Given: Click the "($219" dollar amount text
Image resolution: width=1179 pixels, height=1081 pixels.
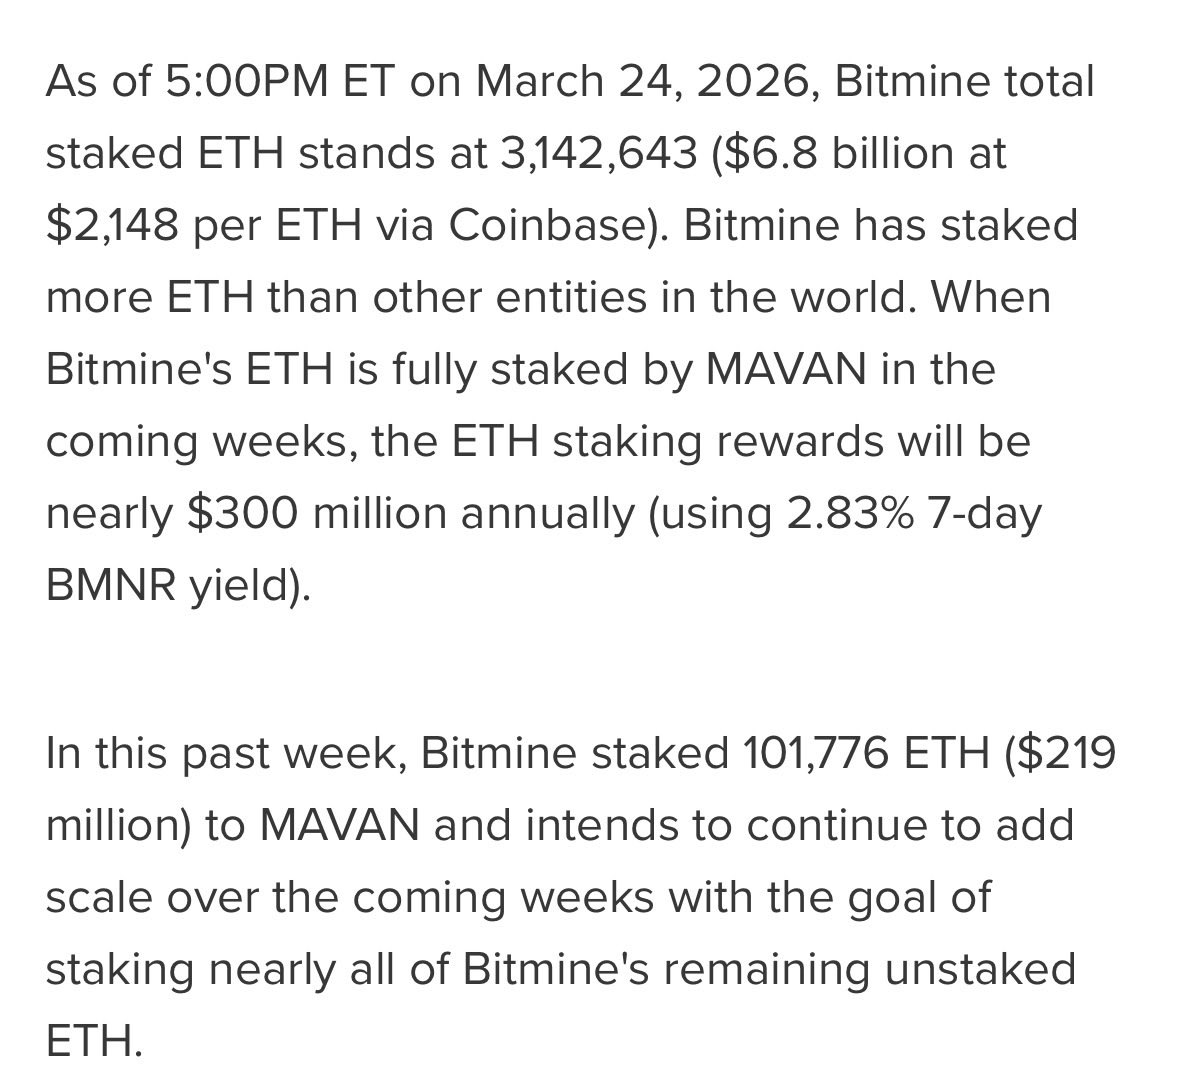Looking at the screenshot, I should pyautogui.click(x=1060, y=754).
